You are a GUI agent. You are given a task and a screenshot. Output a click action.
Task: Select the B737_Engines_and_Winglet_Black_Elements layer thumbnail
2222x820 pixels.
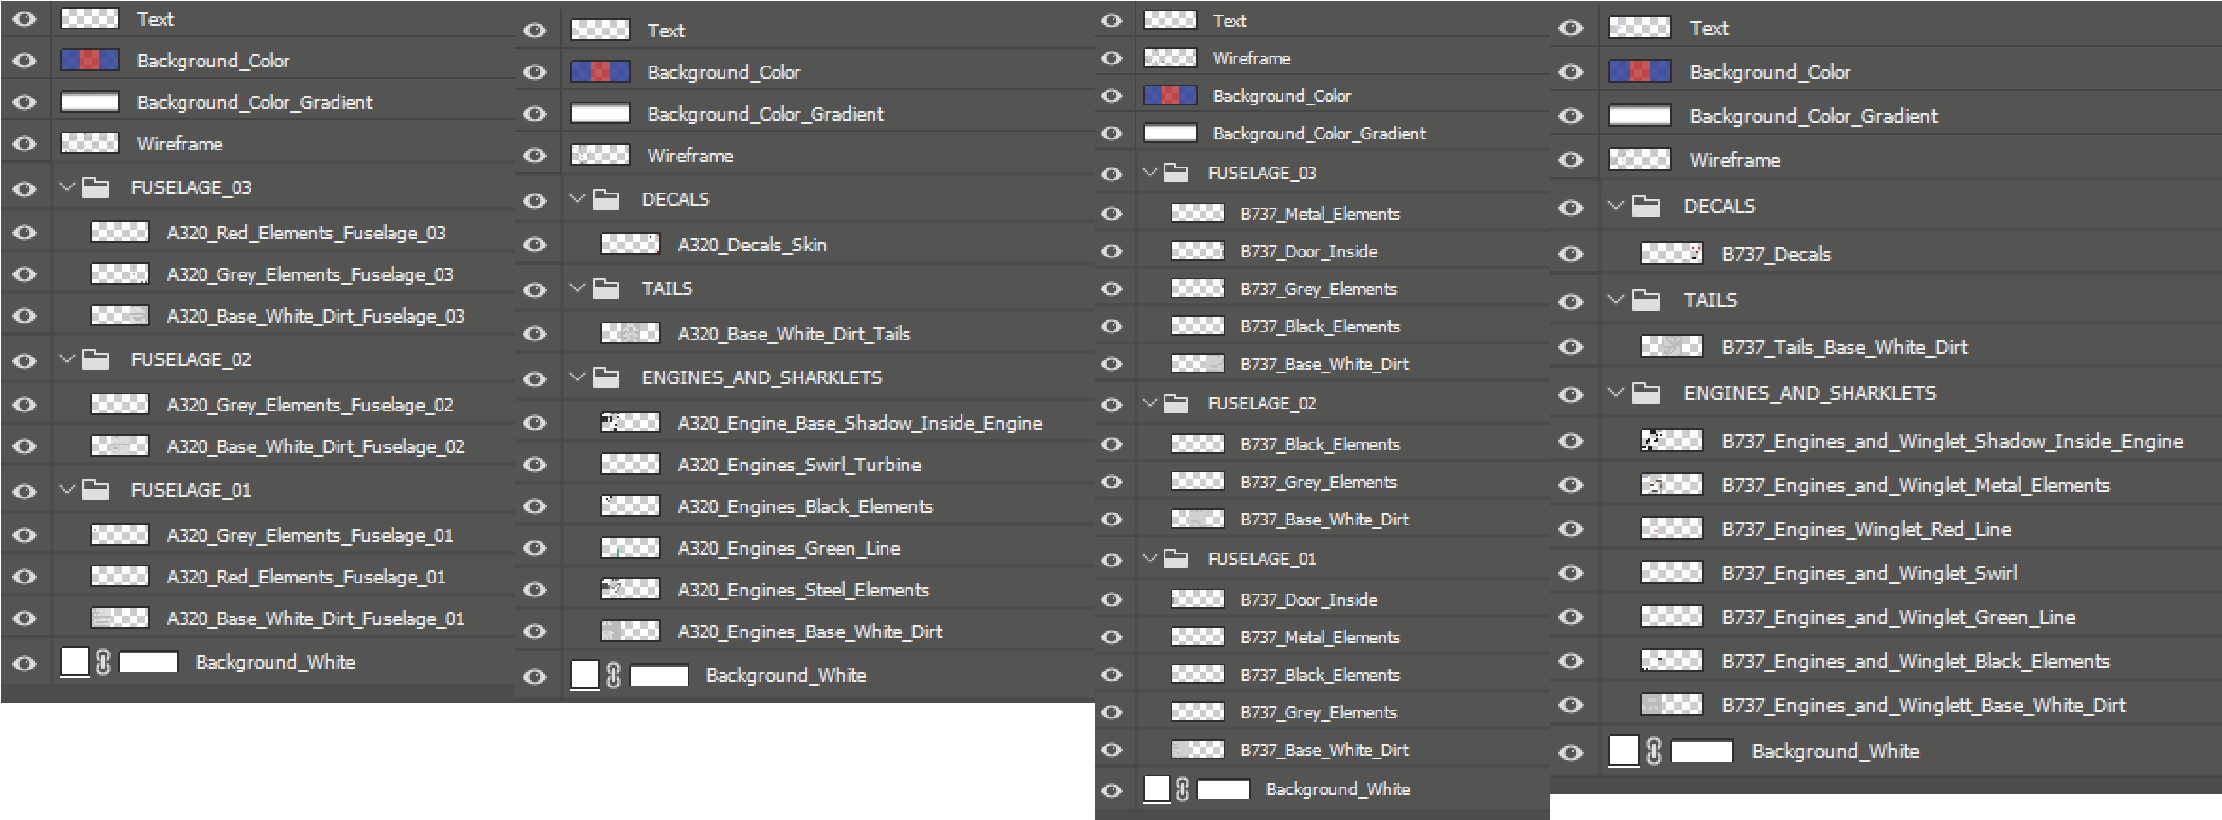tap(1672, 661)
